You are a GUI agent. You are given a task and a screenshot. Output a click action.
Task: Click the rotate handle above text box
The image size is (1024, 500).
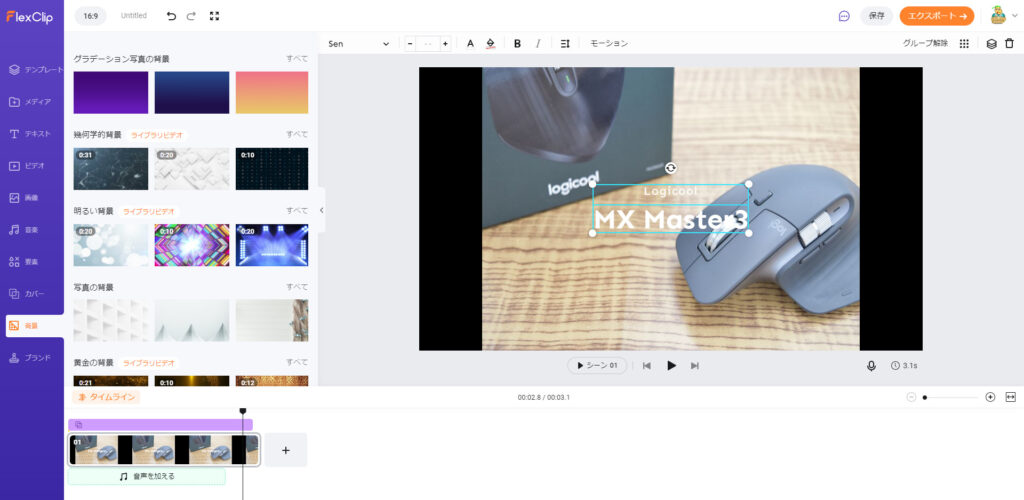click(x=671, y=168)
